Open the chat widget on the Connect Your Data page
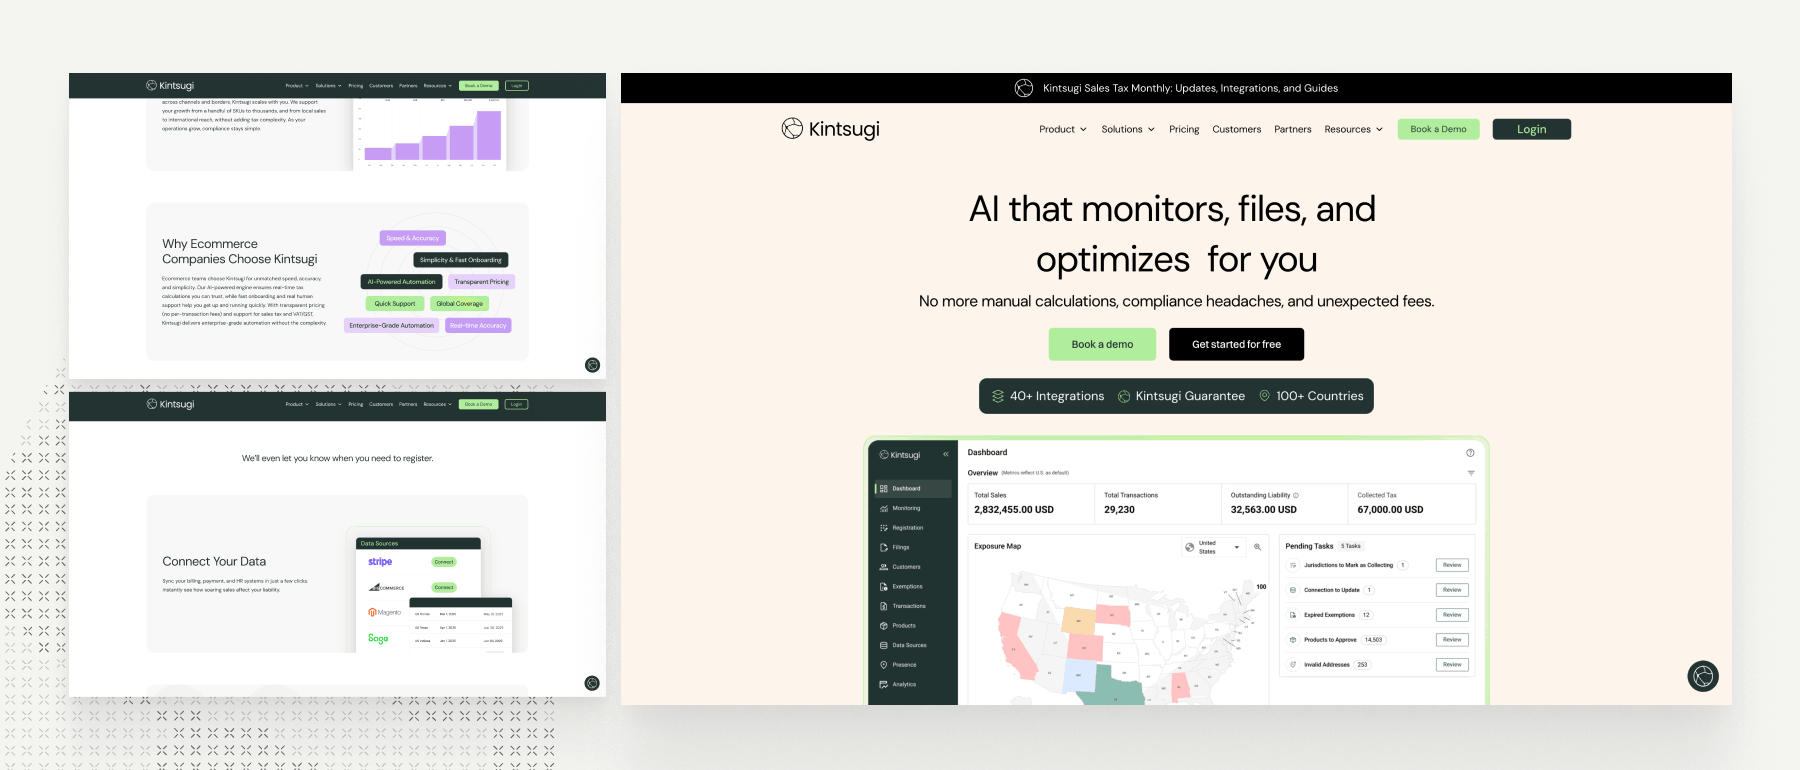This screenshot has height=770, width=1800. pyautogui.click(x=592, y=683)
